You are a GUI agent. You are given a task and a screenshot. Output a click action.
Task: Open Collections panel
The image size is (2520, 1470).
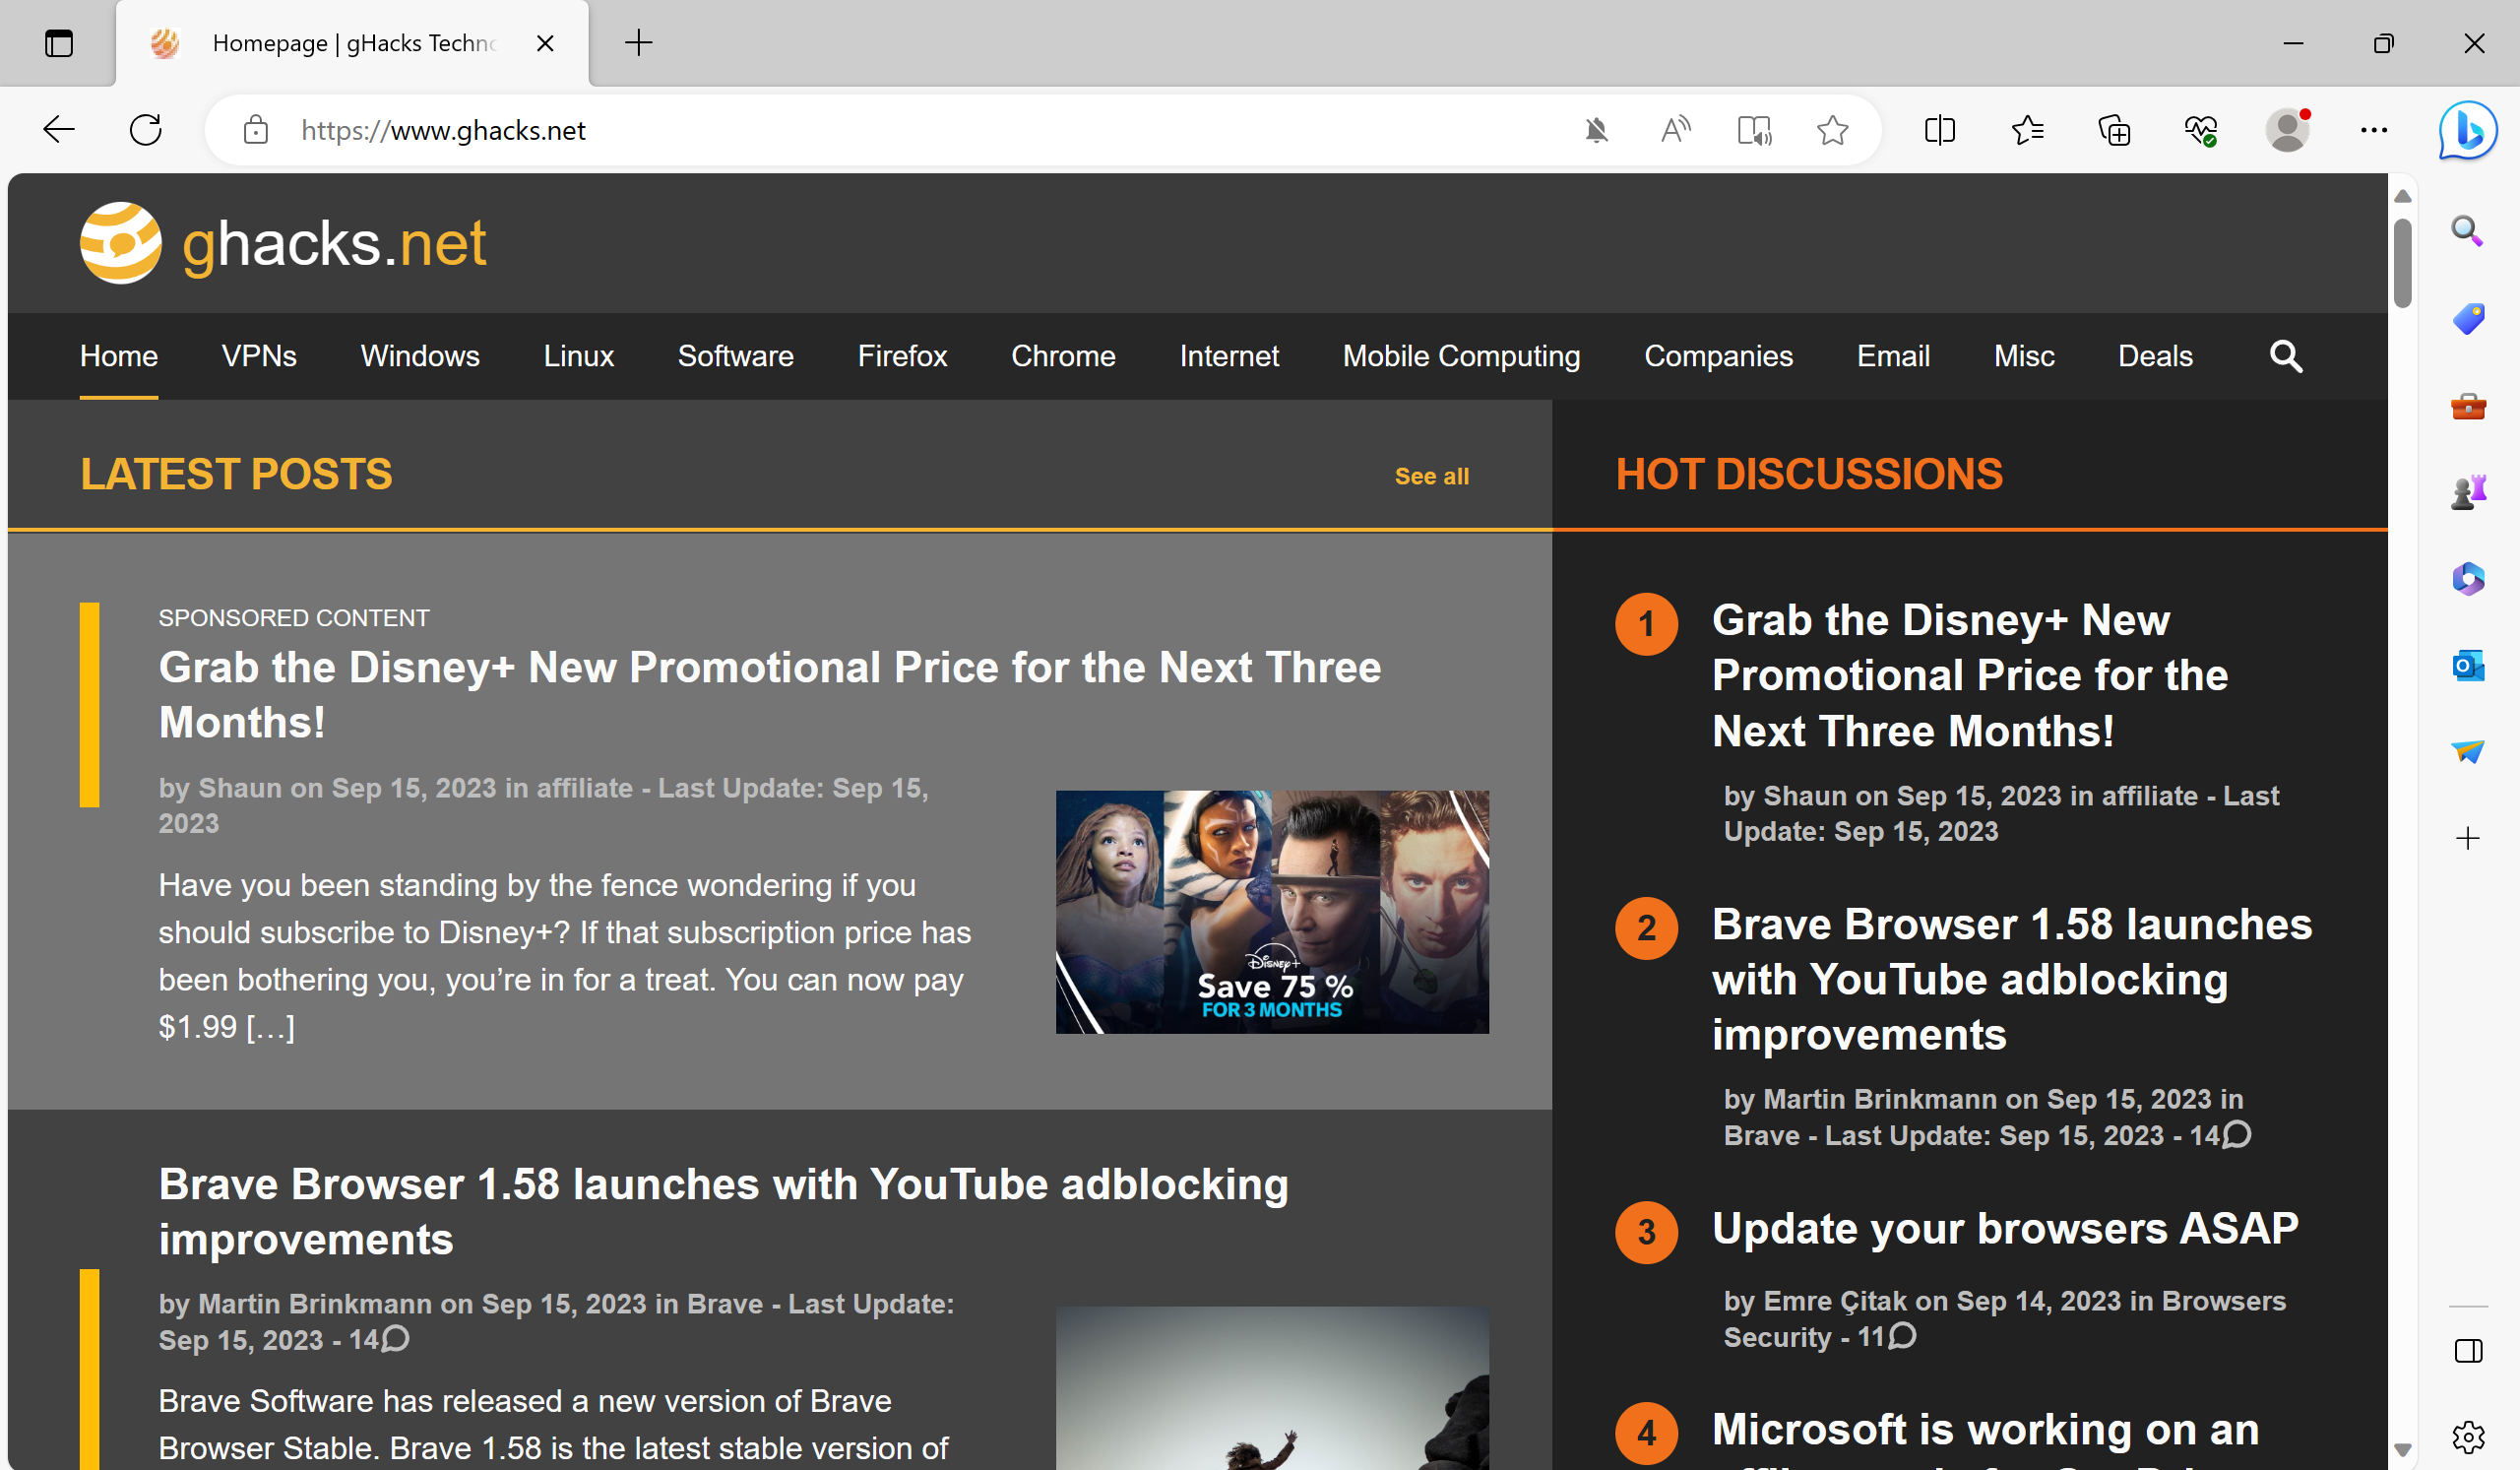click(2114, 130)
